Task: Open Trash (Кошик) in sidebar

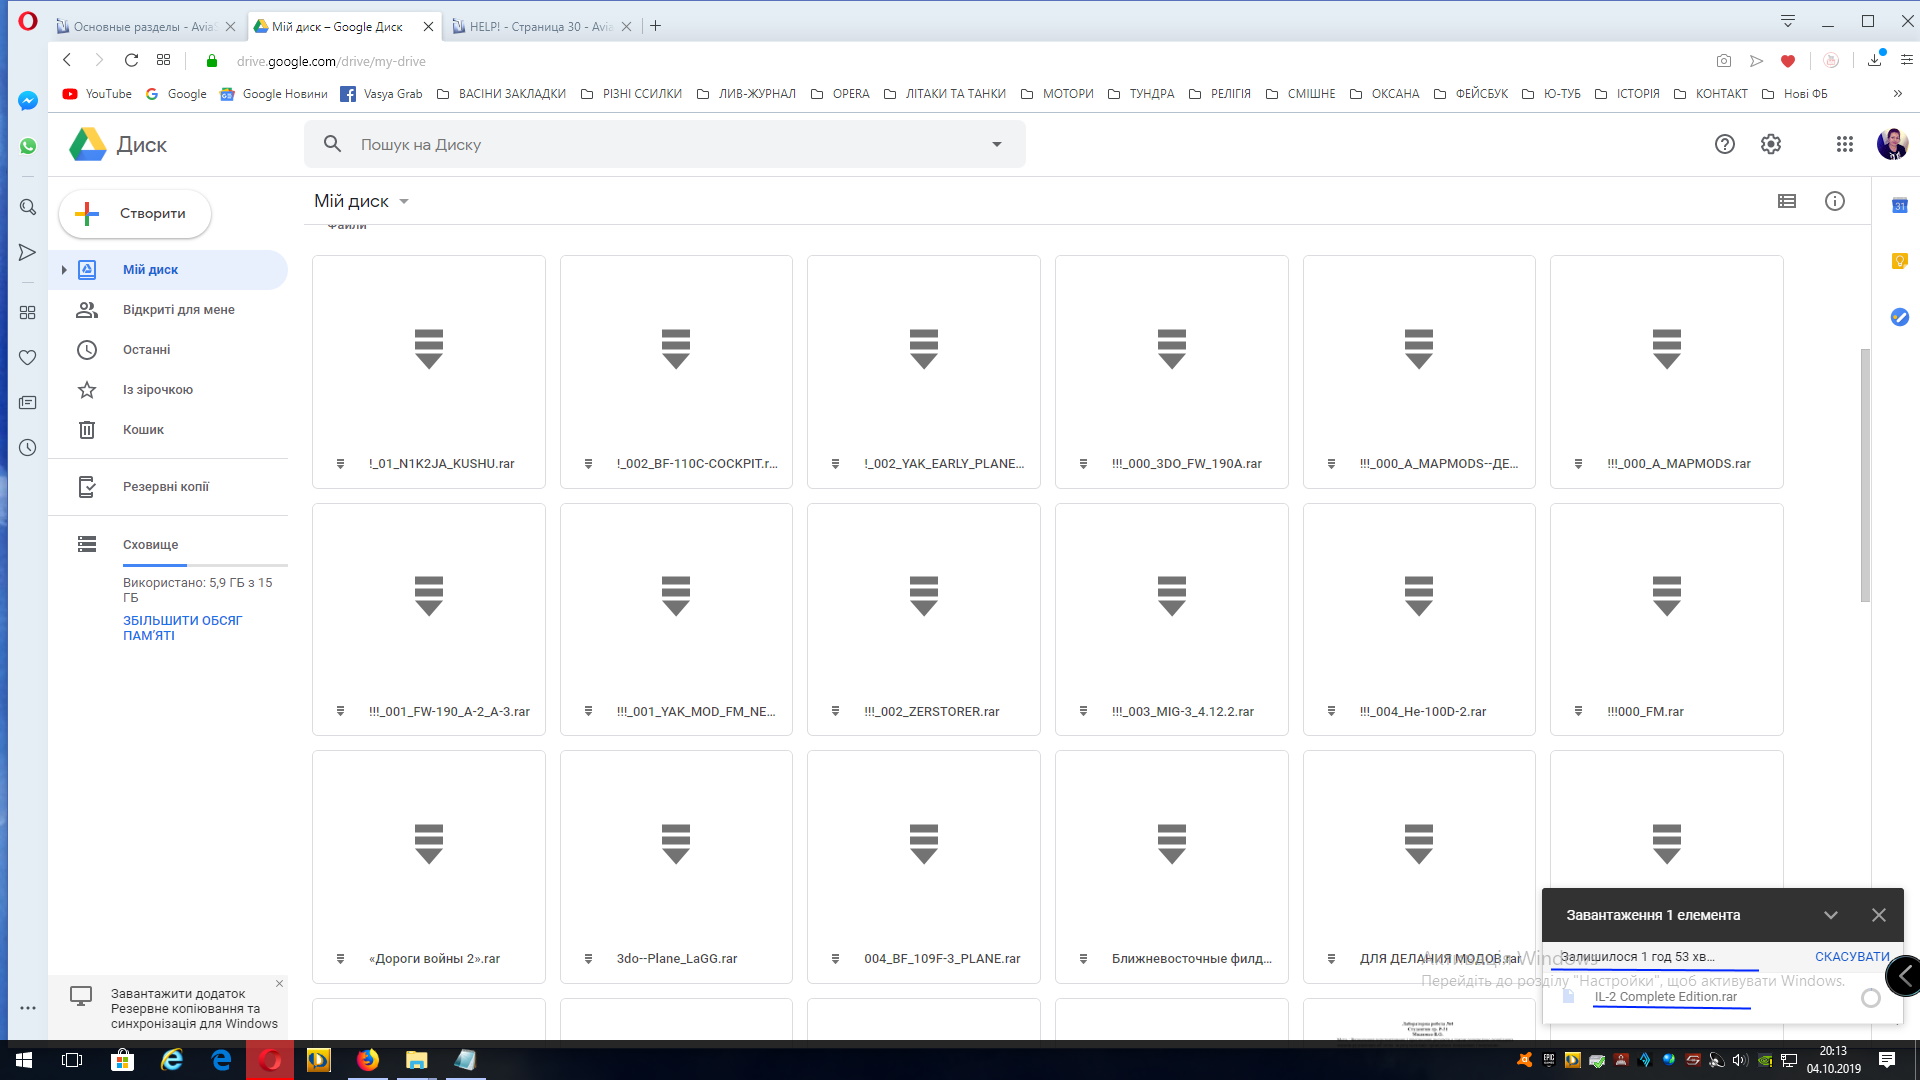Action: click(x=143, y=429)
